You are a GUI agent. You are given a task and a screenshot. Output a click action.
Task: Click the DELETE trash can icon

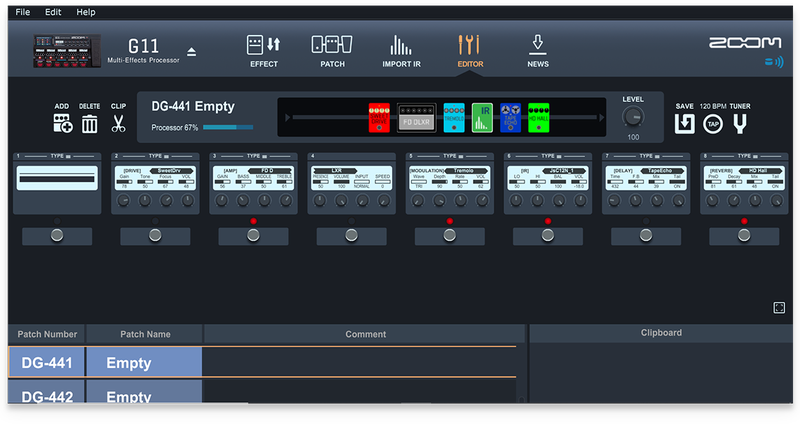coord(90,124)
